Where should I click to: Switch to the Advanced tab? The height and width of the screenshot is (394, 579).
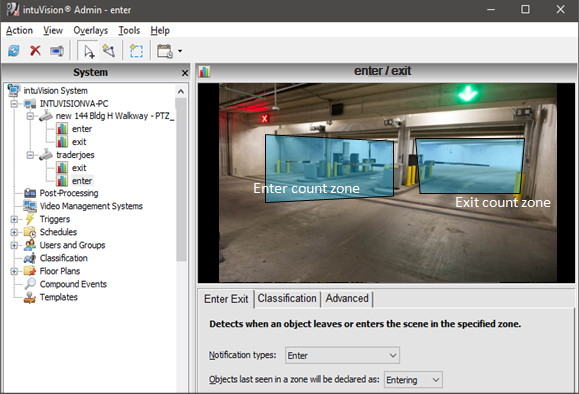347,298
